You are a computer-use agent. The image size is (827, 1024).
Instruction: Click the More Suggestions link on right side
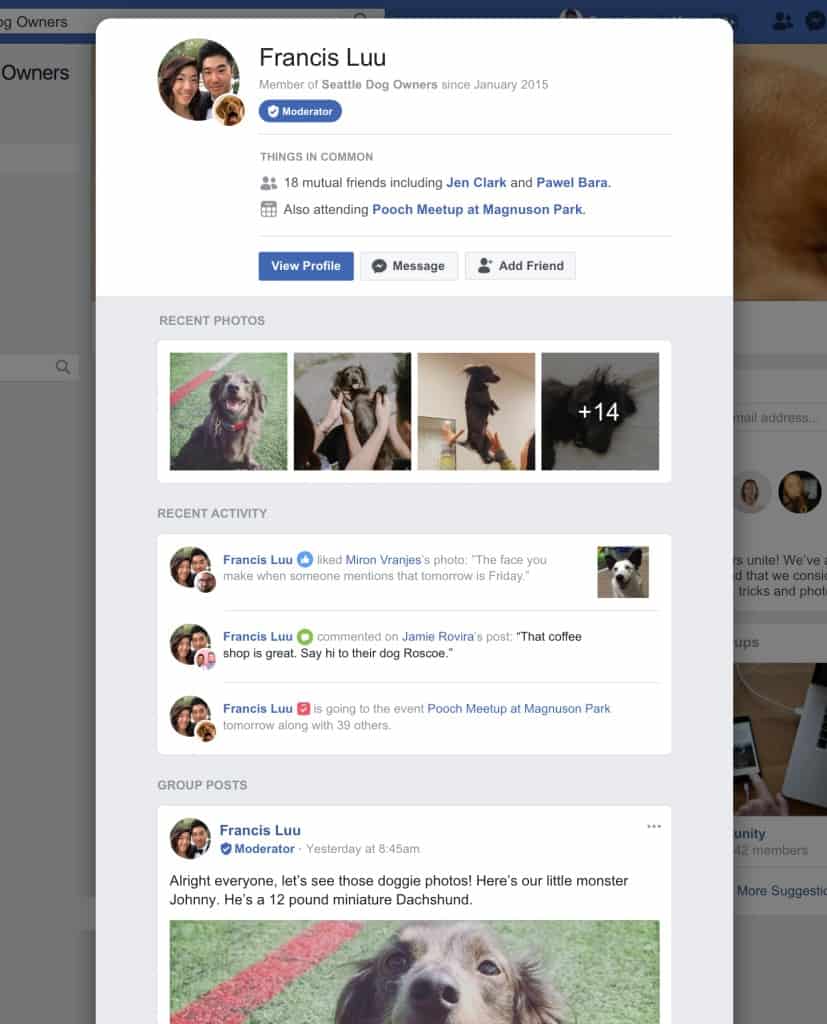tap(782, 891)
